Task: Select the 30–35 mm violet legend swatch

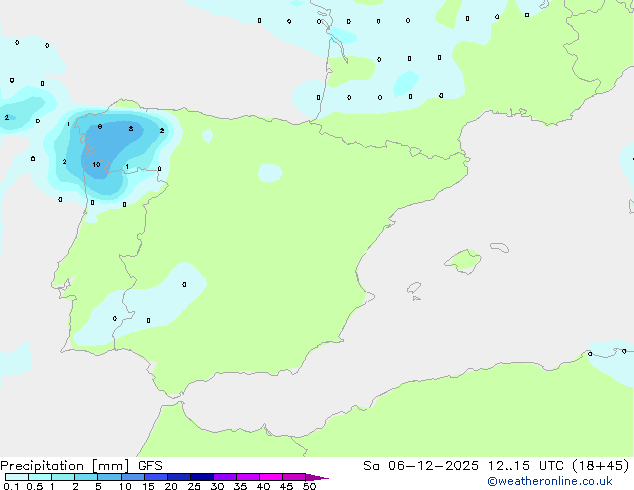Action: click(x=225, y=477)
